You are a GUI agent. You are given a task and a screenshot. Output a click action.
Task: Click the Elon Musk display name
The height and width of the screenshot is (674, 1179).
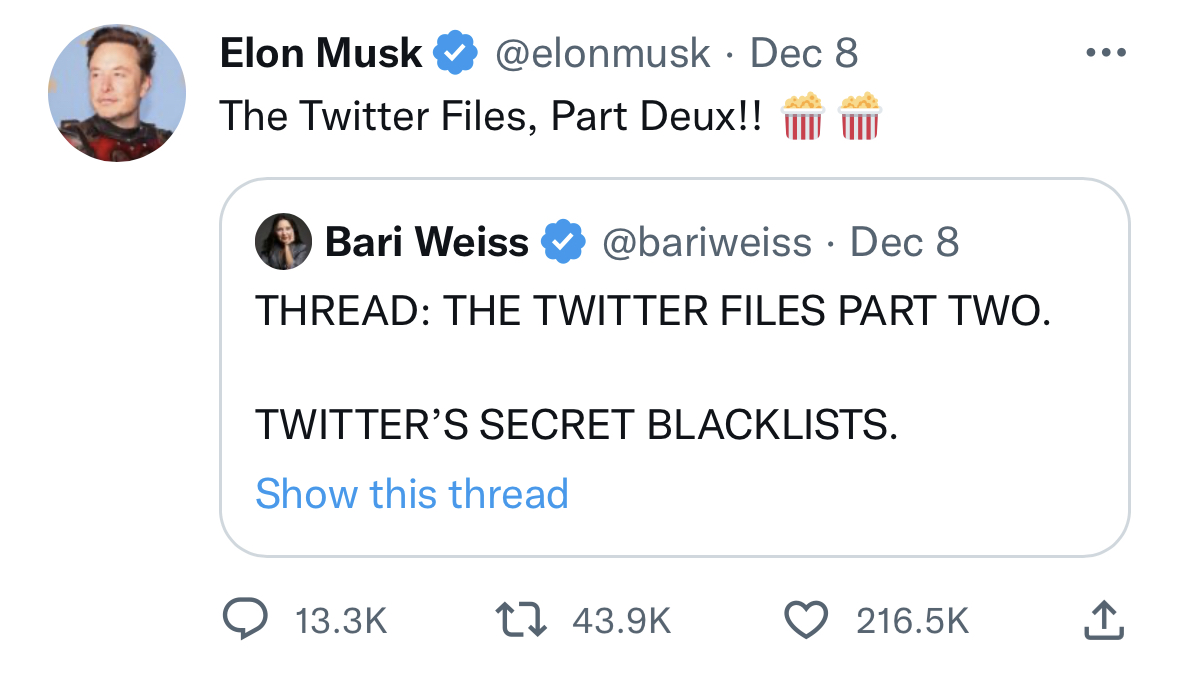click(x=320, y=53)
